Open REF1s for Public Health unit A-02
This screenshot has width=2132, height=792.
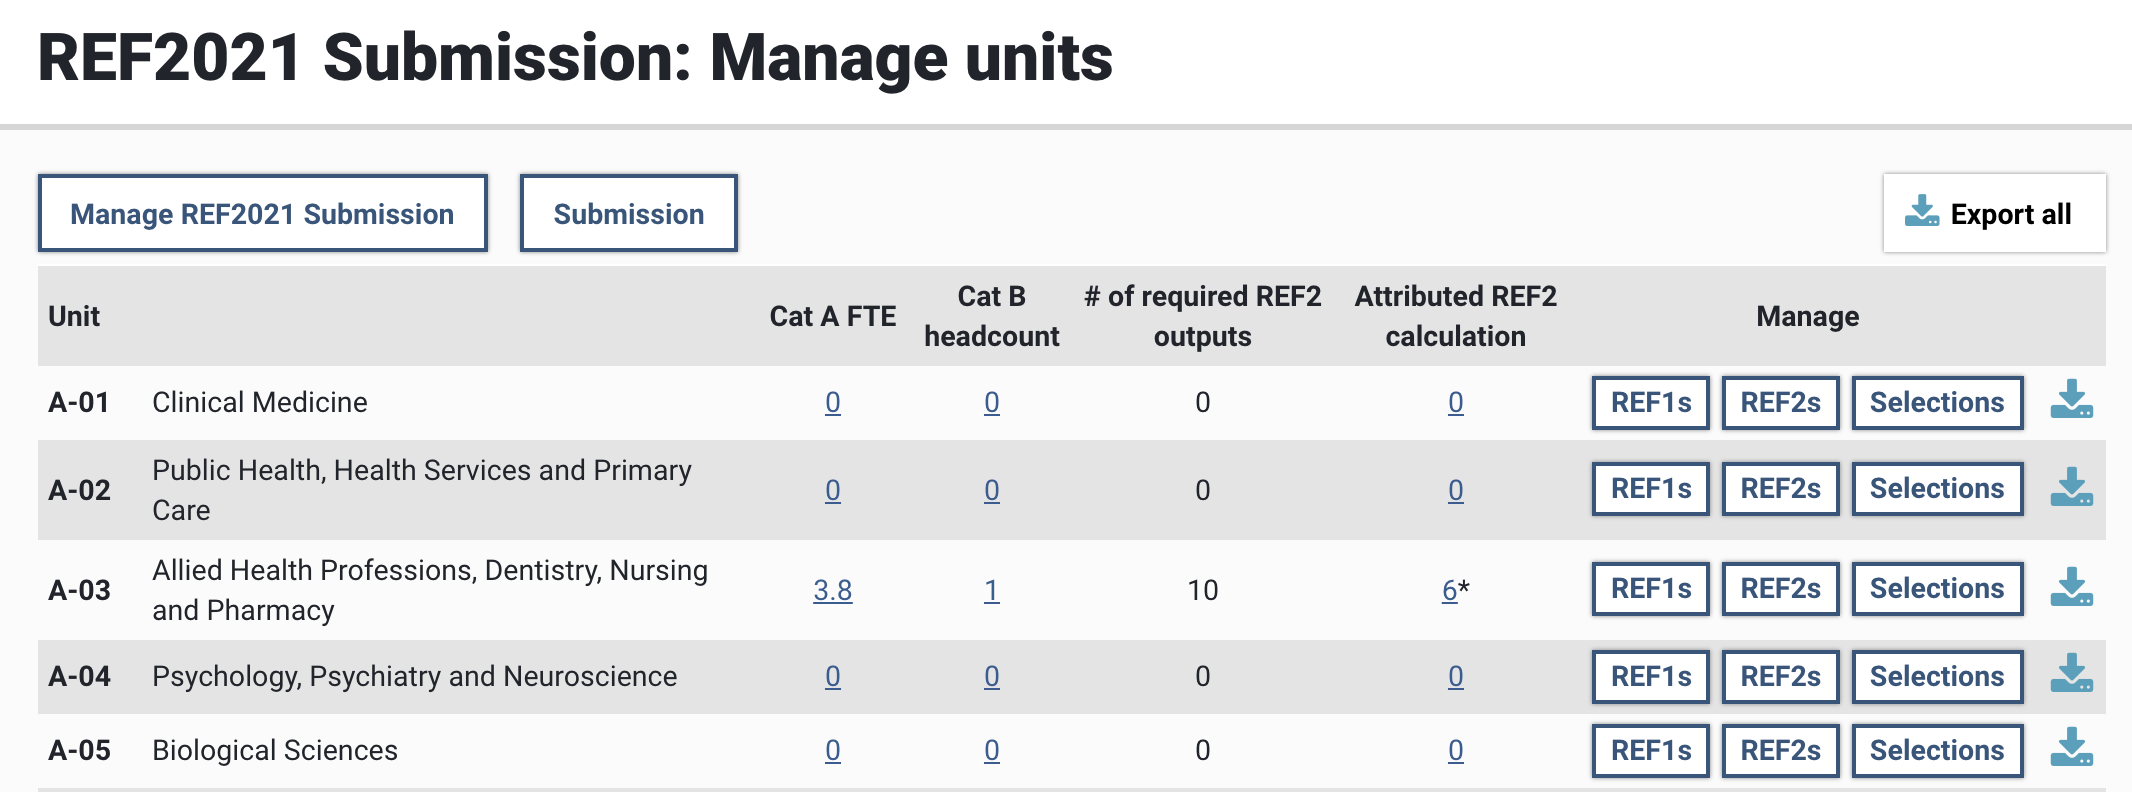1650,489
